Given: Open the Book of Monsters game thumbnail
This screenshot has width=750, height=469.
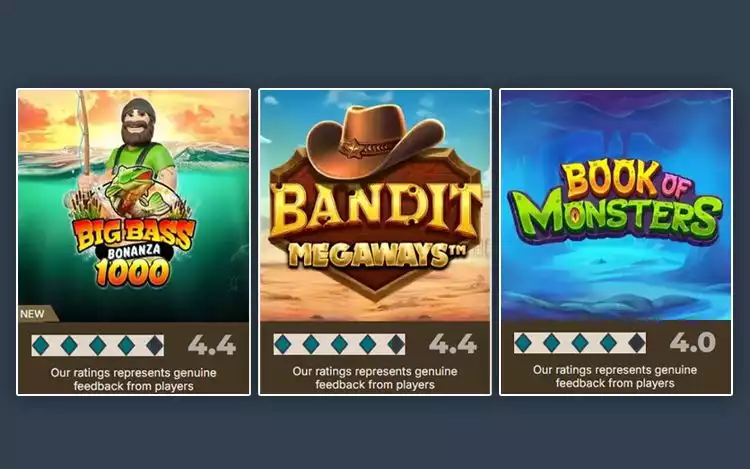Looking at the screenshot, I should (x=616, y=205).
